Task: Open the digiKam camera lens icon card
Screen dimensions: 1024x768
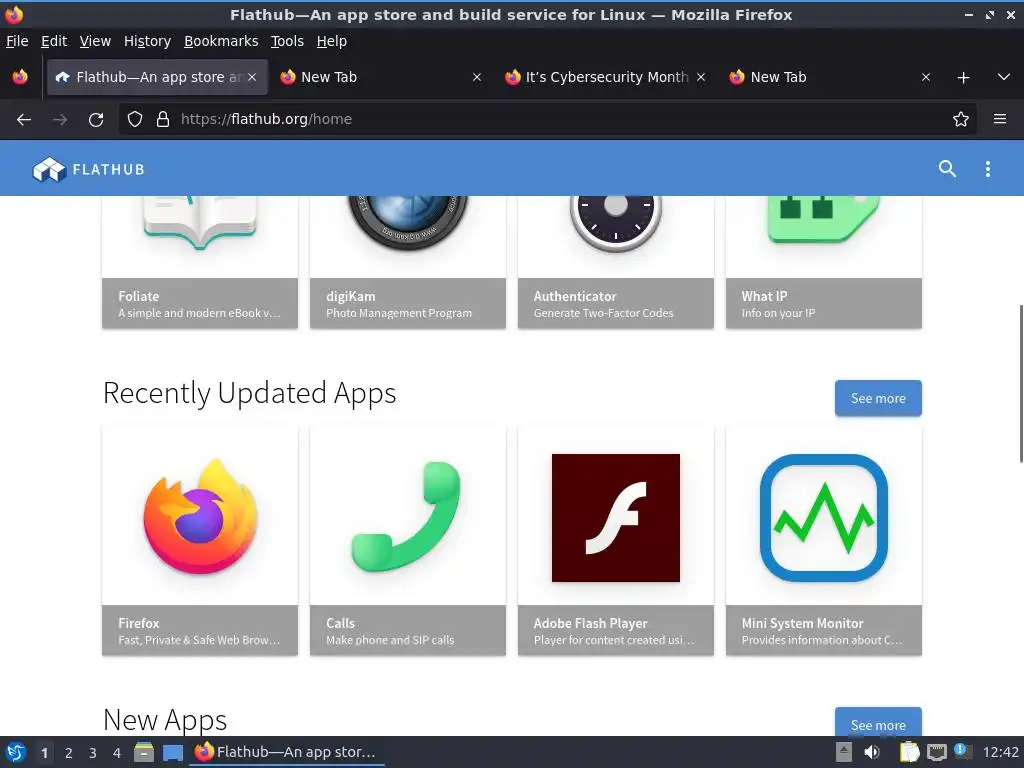Action: (x=408, y=222)
